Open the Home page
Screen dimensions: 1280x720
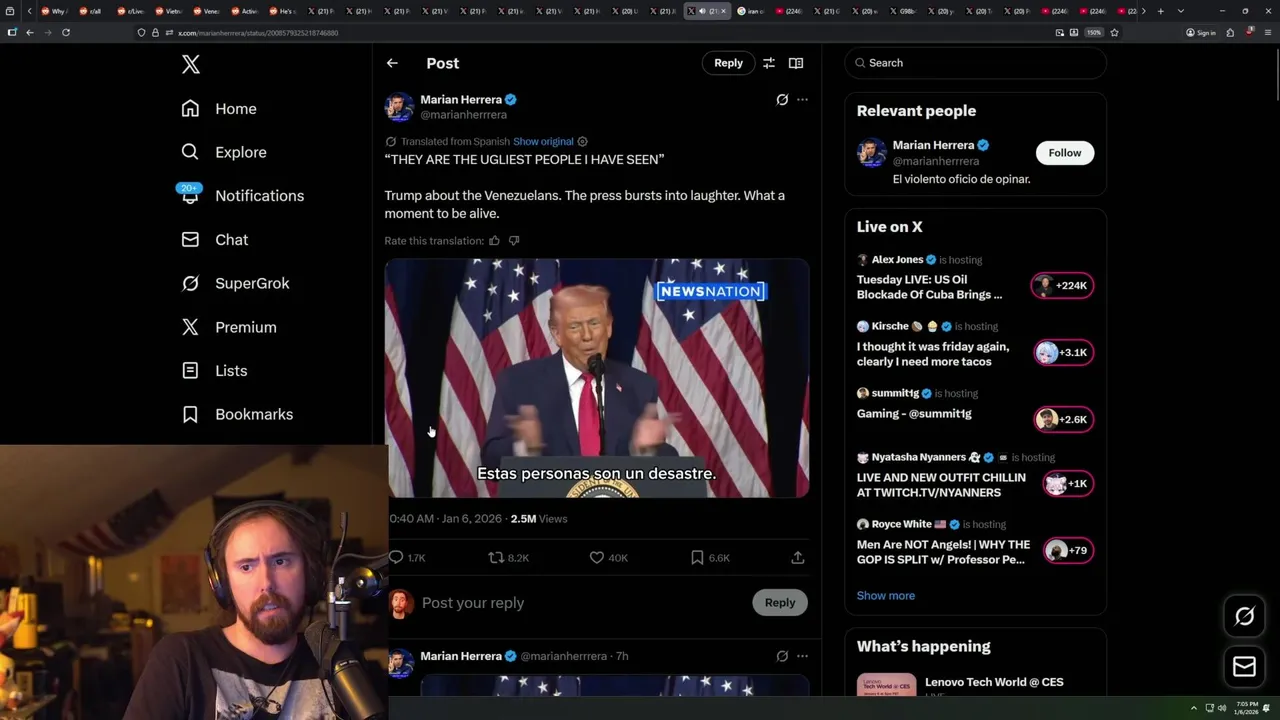pyautogui.click(x=219, y=109)
